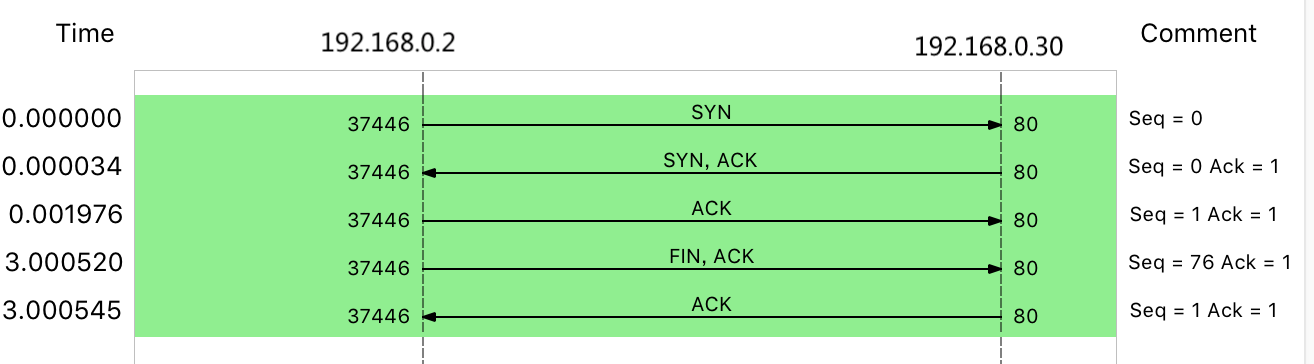Click the Comment column header
Screen dimensions: 1314x364
tap(1198, 33)
